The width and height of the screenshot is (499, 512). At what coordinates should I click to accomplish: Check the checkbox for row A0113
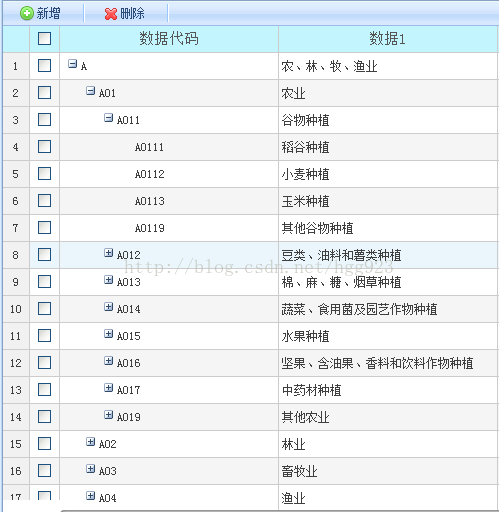click(44, 201)
